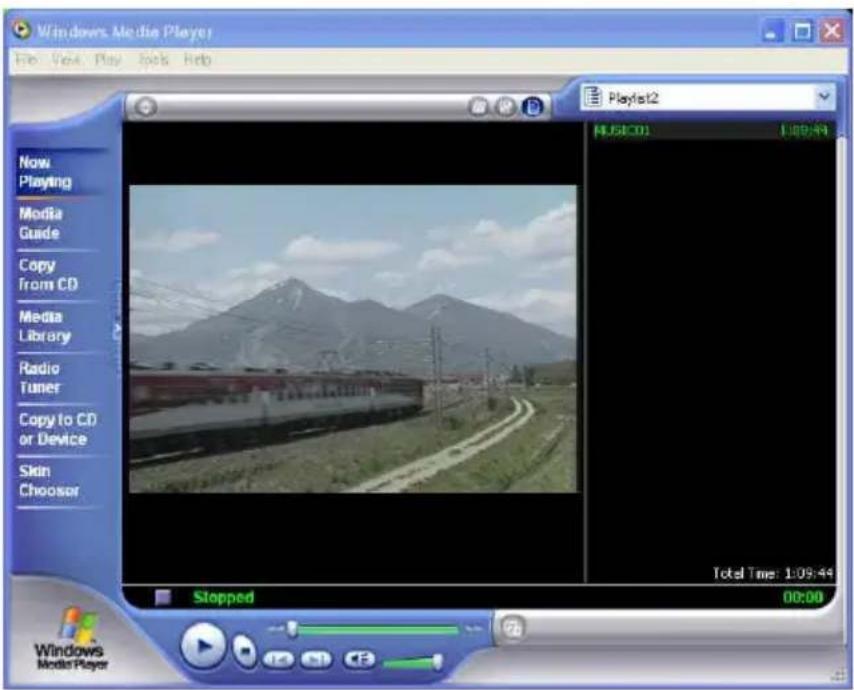Start playback with the Play button
The width and height of the screenshot is (854, 690).
[203, 646]
